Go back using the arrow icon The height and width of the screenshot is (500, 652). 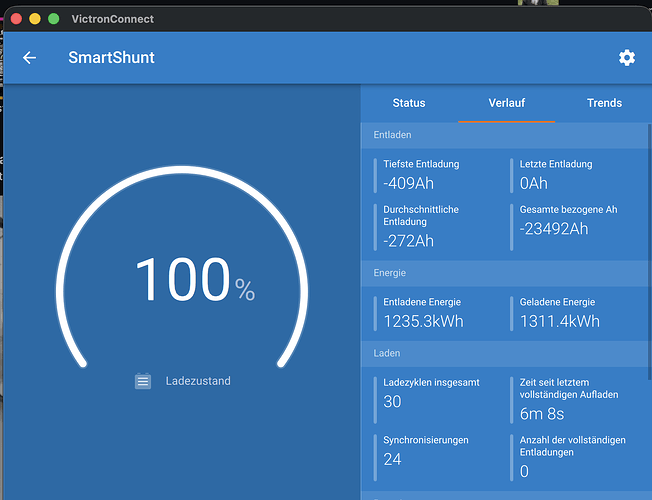30,57
